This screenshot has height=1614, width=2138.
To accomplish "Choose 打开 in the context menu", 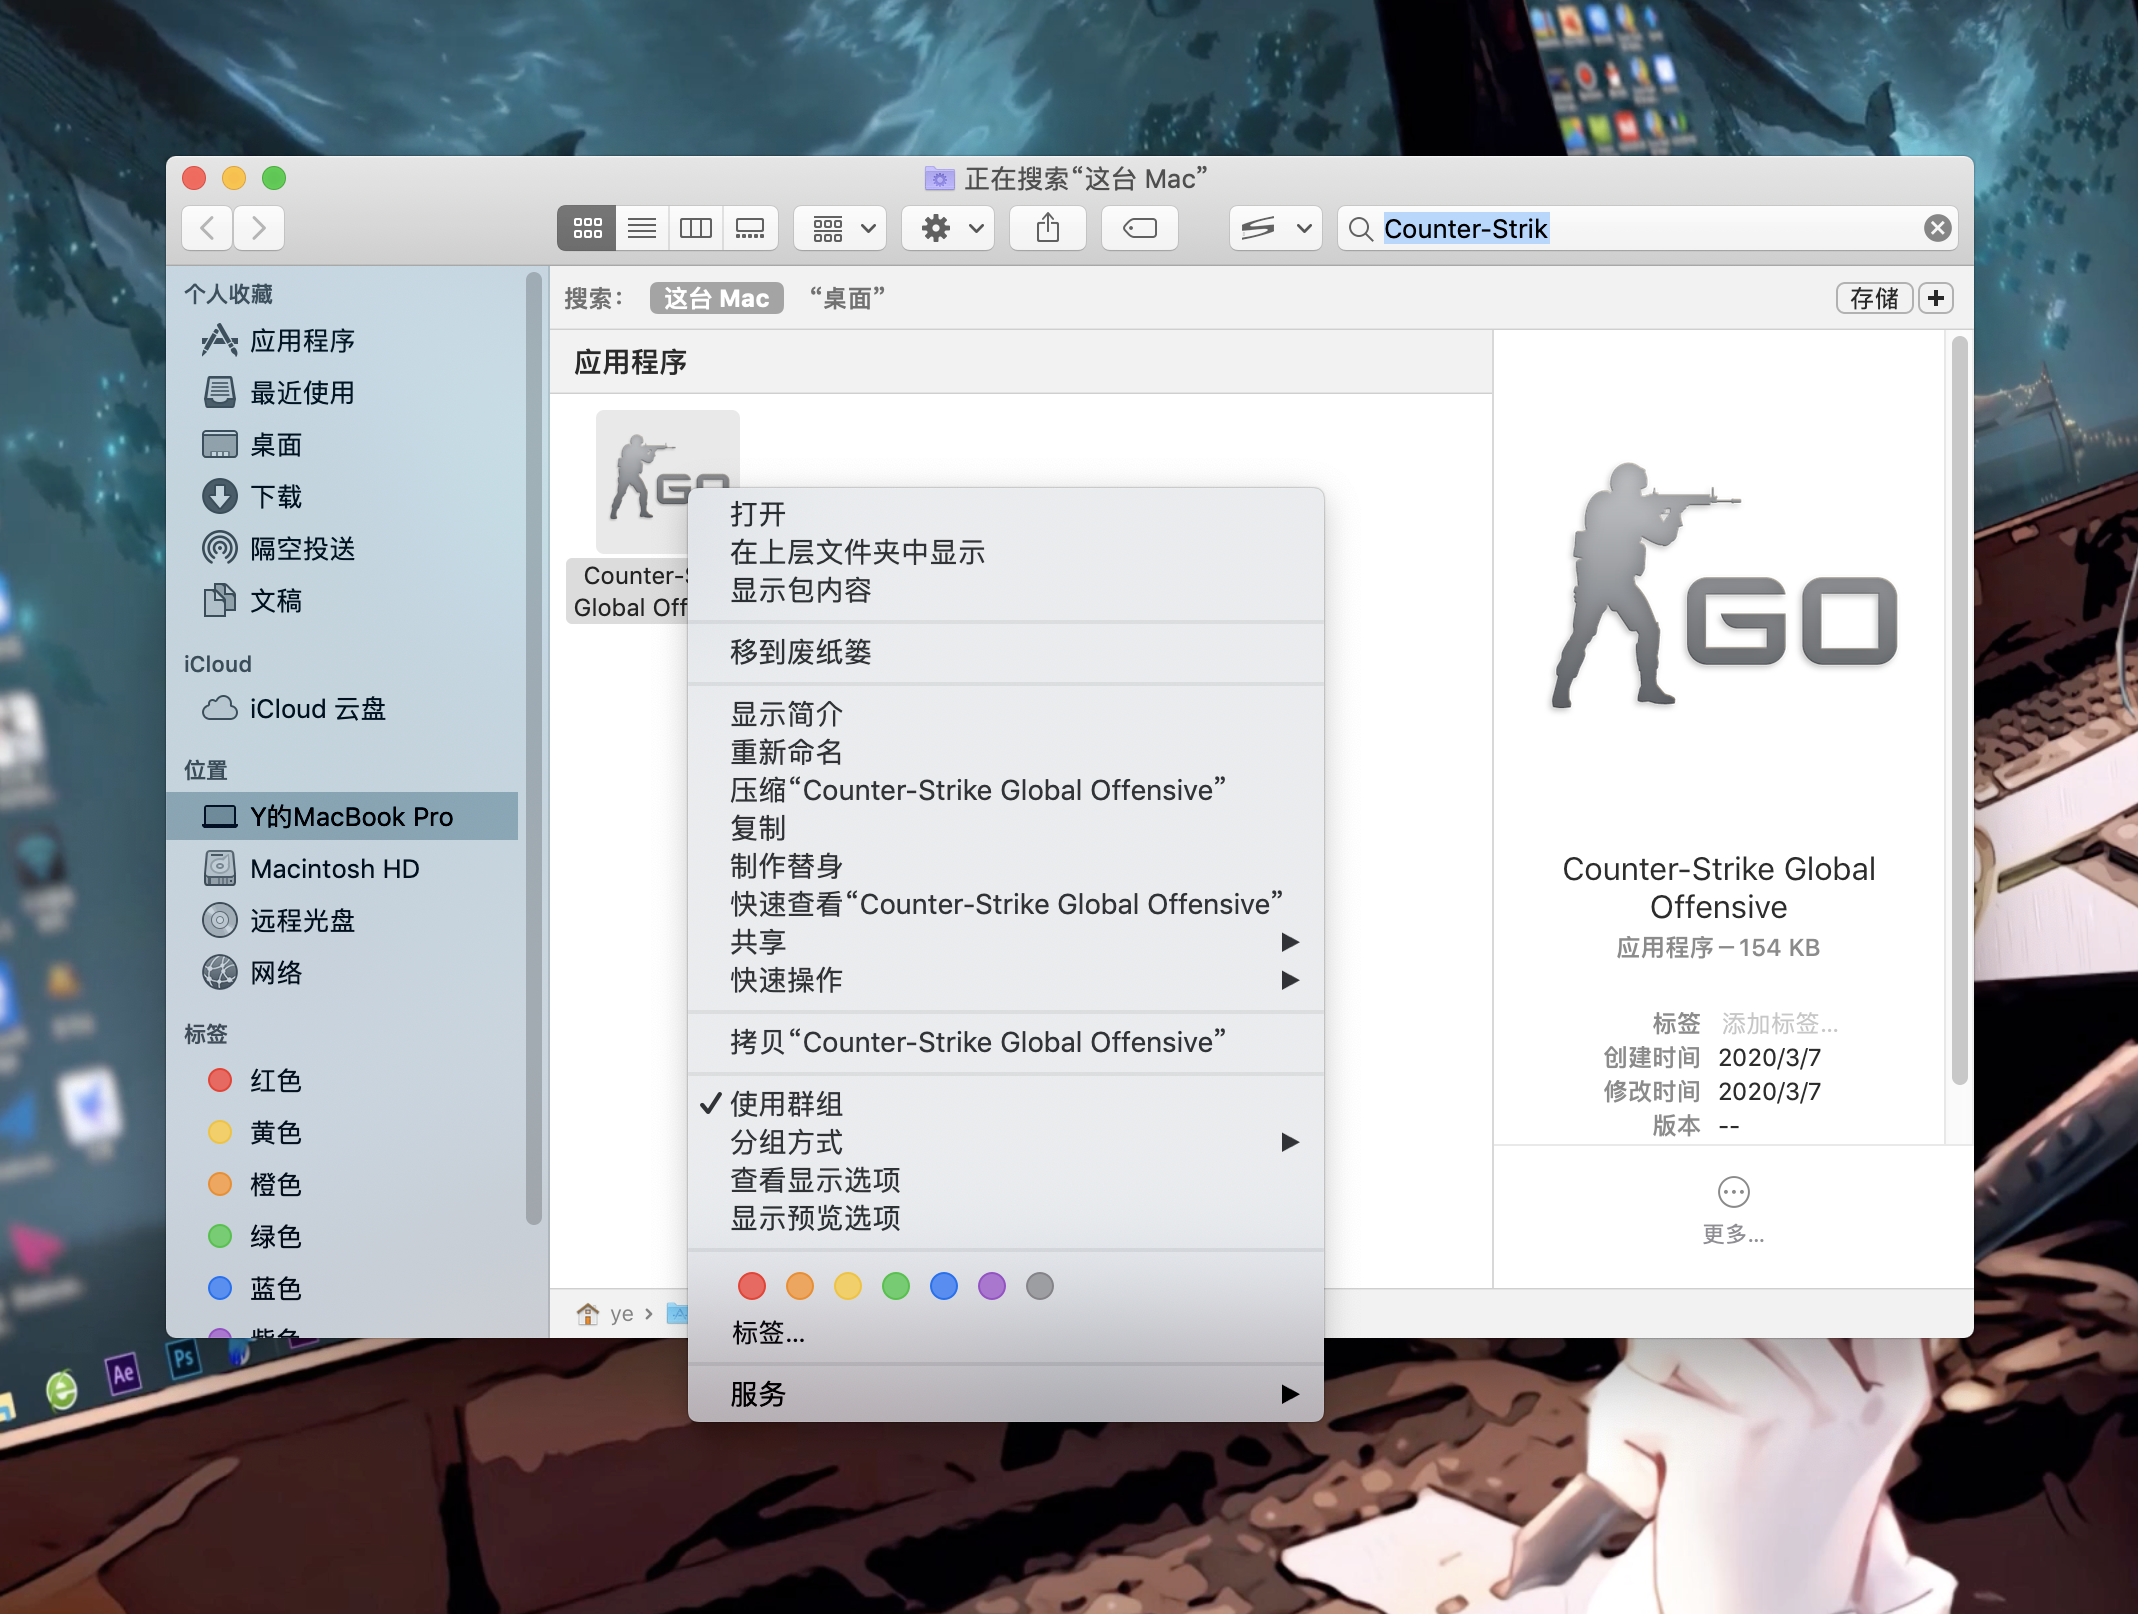I will pos(1006,514).
